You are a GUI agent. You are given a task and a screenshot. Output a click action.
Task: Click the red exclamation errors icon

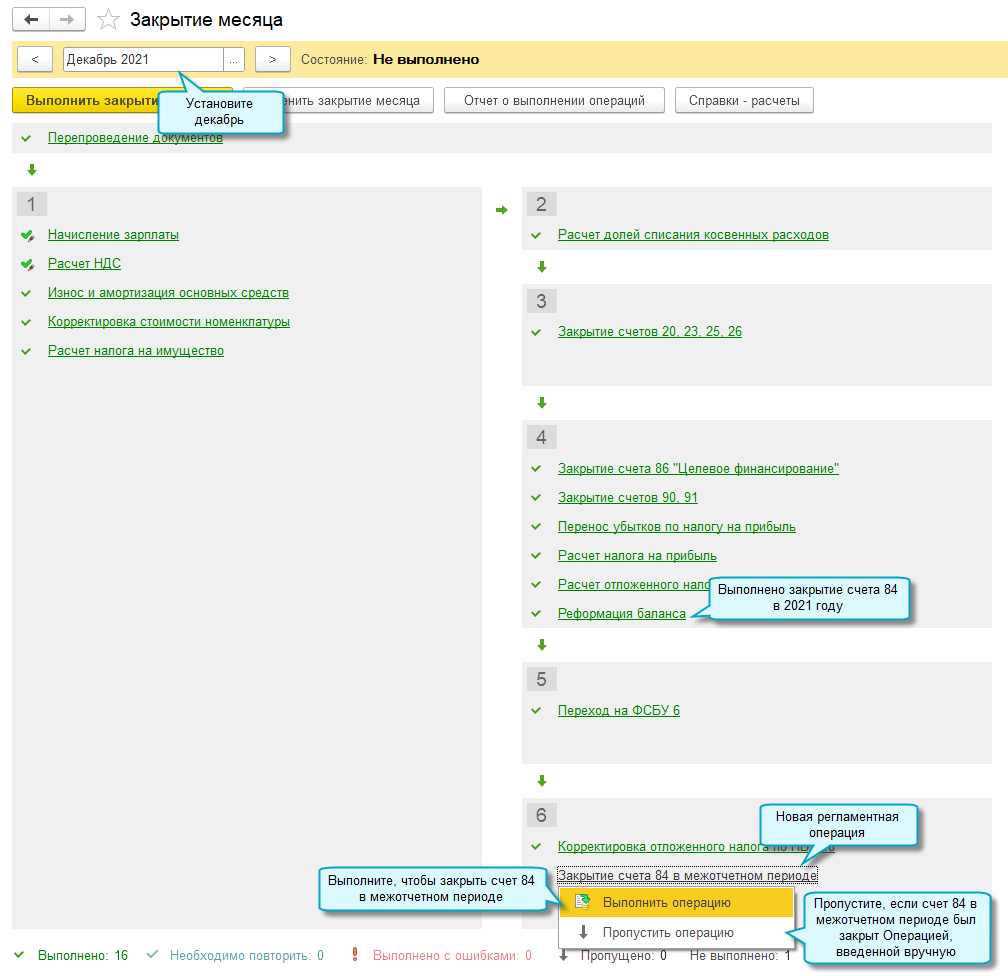pos(354,955)
